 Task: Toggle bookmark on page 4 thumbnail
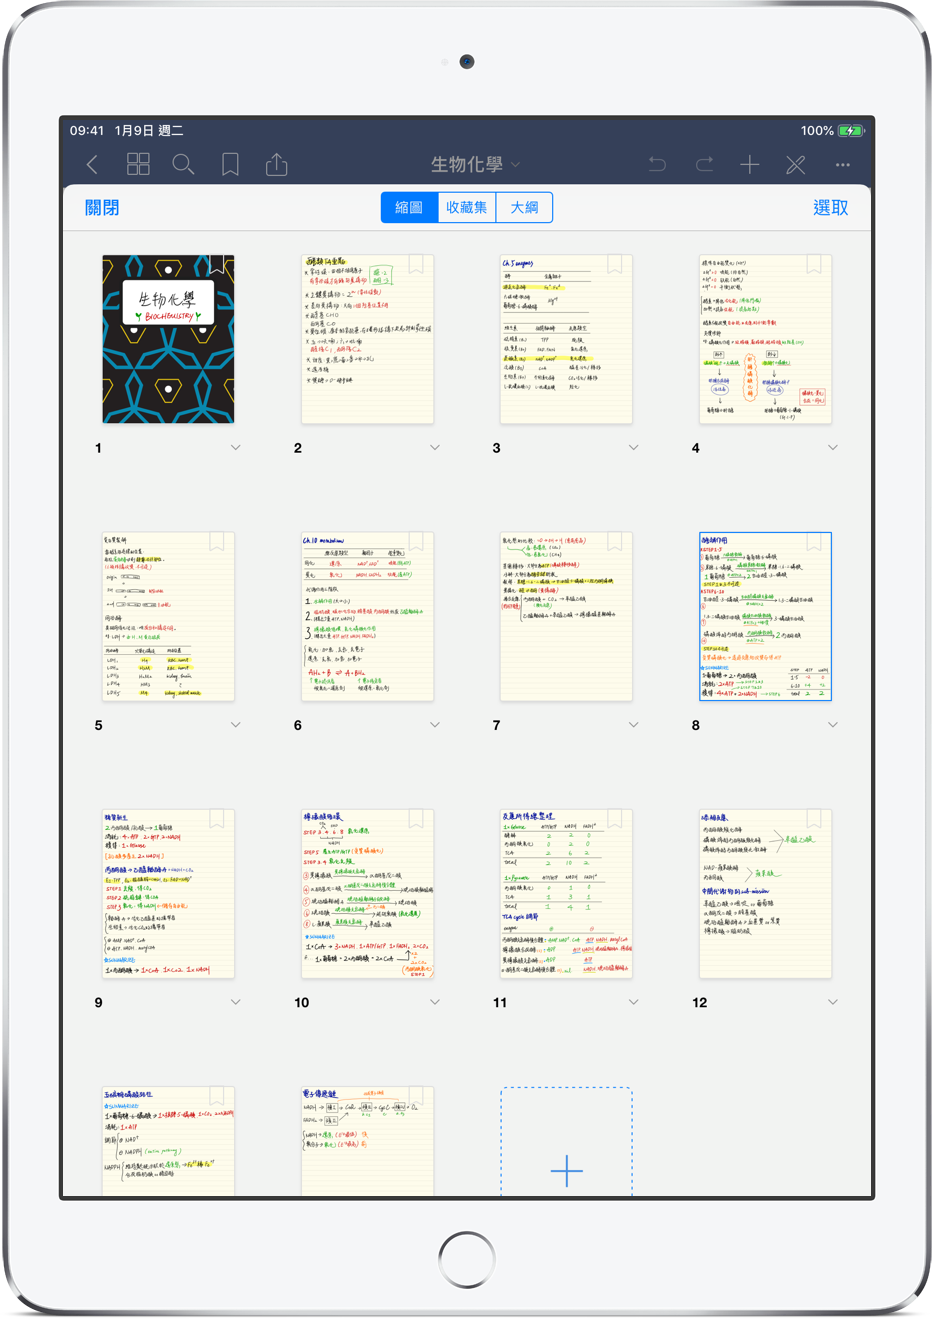coord(814,265)
